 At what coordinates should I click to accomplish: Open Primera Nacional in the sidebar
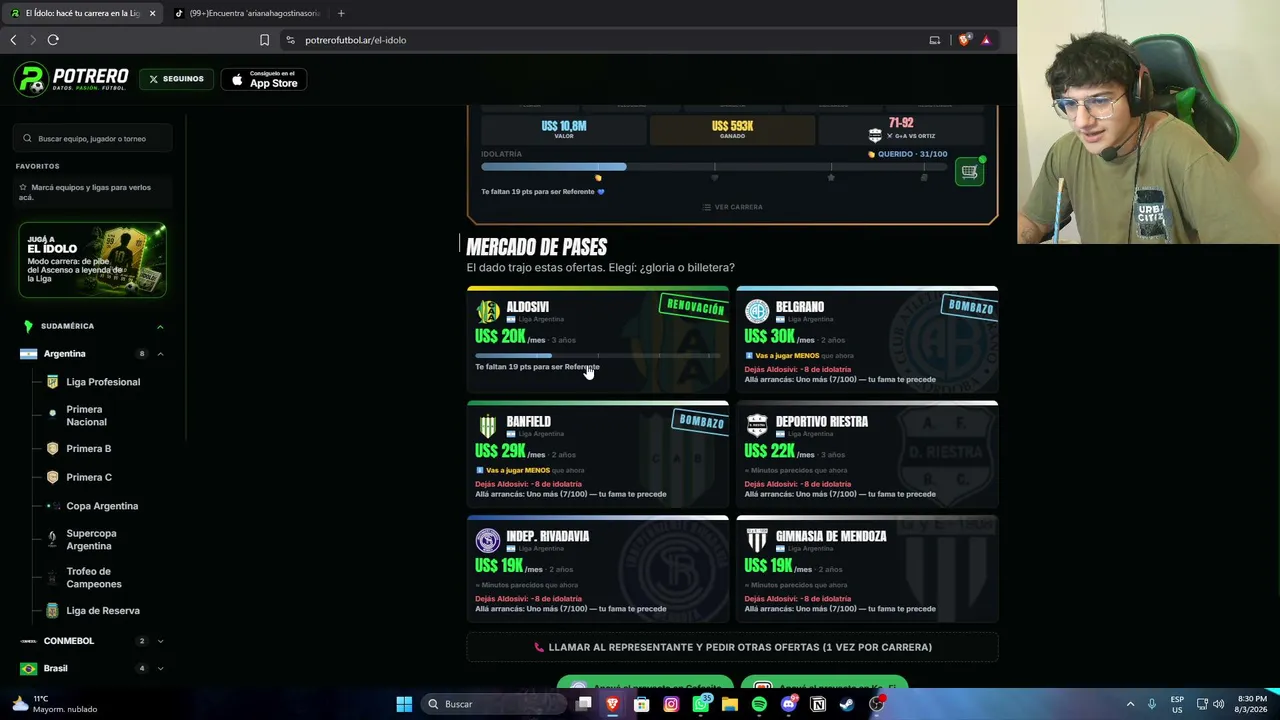tap(86, 415)
